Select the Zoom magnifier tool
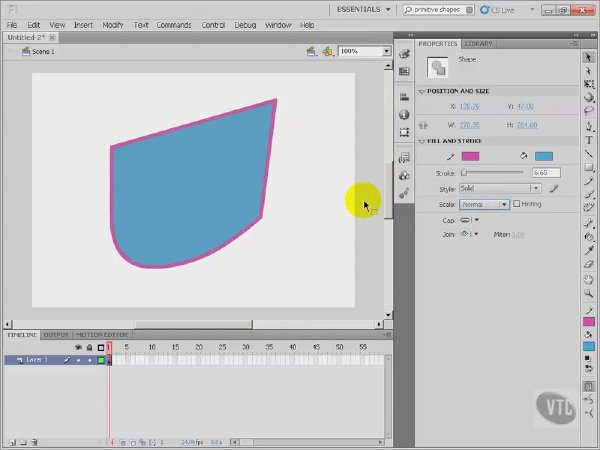Screen dimensions: 600x450 (x=589, y=293)
